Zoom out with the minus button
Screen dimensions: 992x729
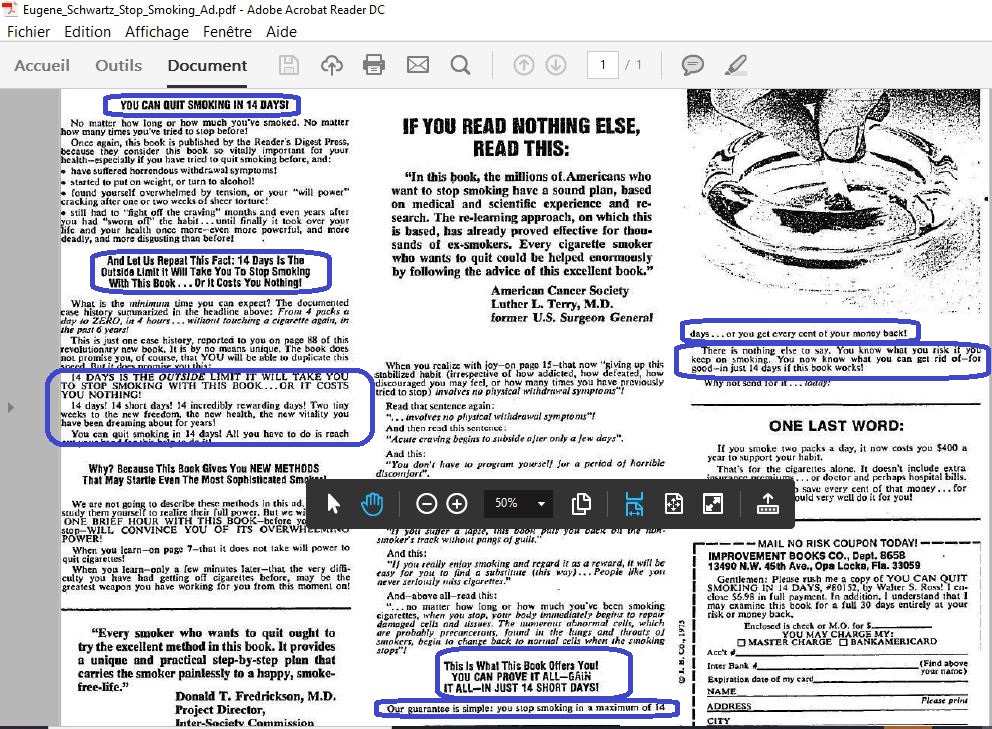point(426,504)
